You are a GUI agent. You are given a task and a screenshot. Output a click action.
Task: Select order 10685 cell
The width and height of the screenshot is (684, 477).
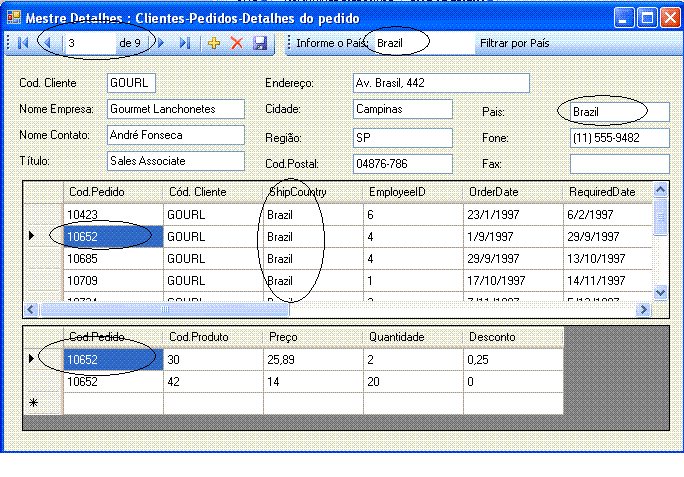tap(113, 259)
